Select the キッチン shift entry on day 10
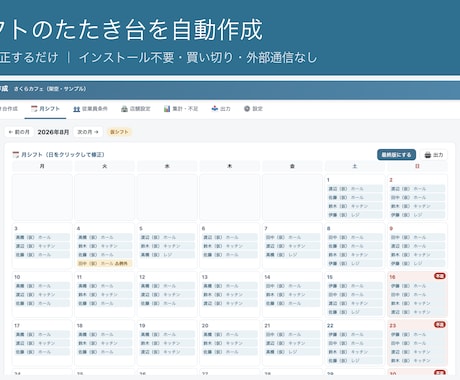460x380 pixels. 42,295
